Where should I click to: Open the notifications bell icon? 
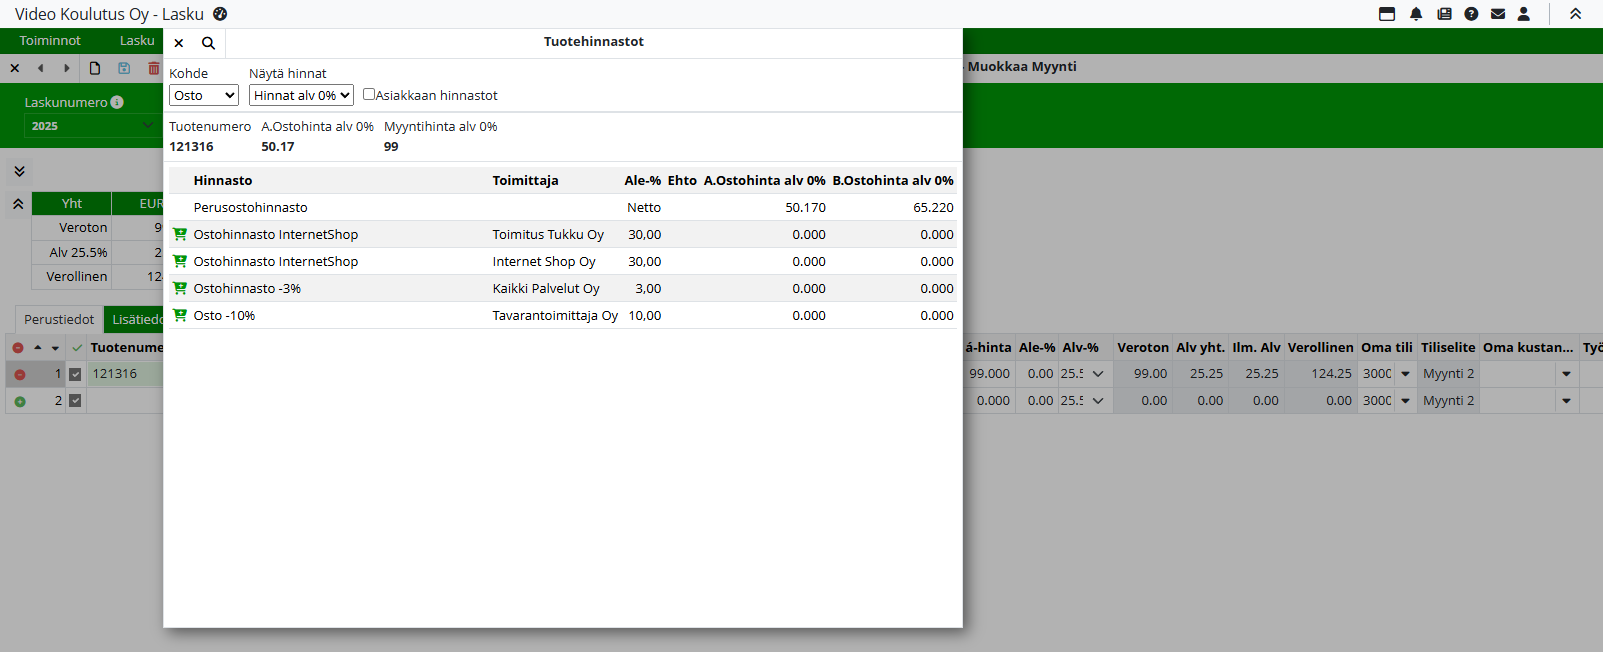1416,14
